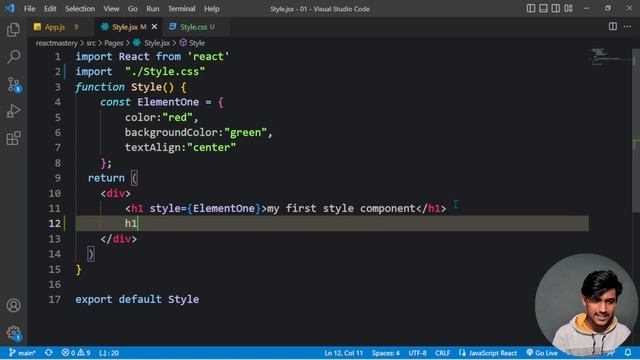The image size is (640, 360).
Task: Open the Source Control view
Action: pos(14,84)
